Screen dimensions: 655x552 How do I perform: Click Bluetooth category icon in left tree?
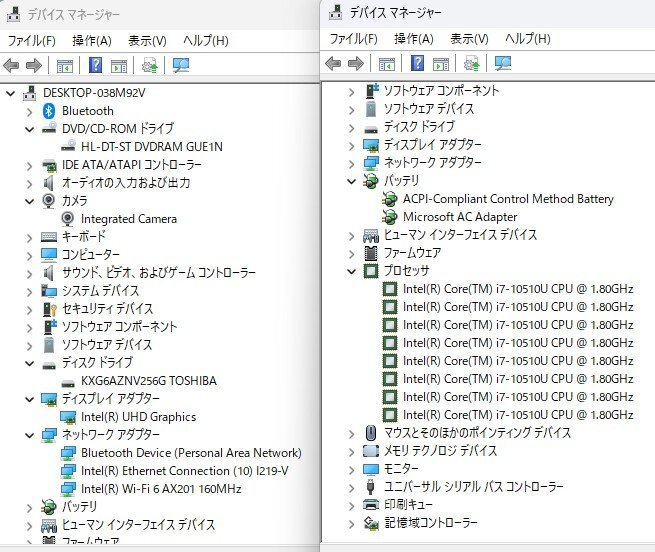[49, 111]
